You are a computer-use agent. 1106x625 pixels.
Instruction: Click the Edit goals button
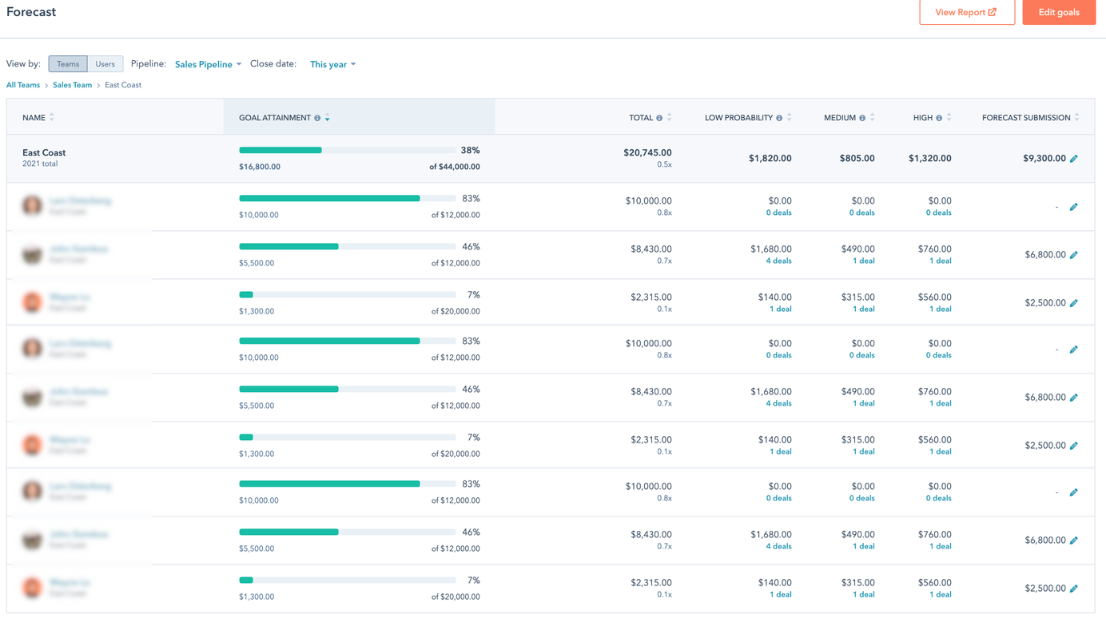1058,12
